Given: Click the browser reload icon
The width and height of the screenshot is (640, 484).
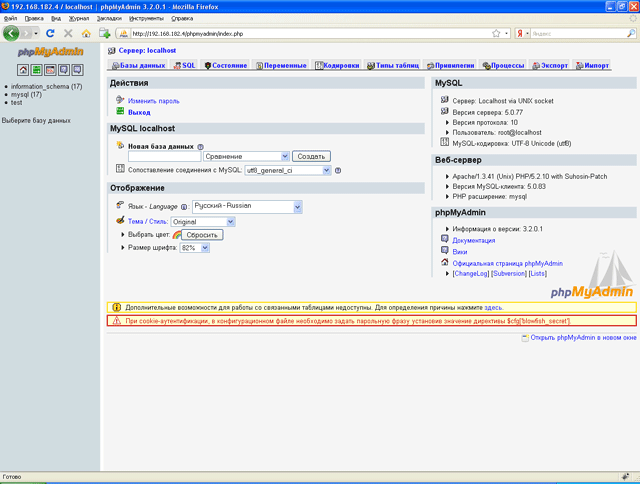Looking at the screenshot, I should [50, 33].
